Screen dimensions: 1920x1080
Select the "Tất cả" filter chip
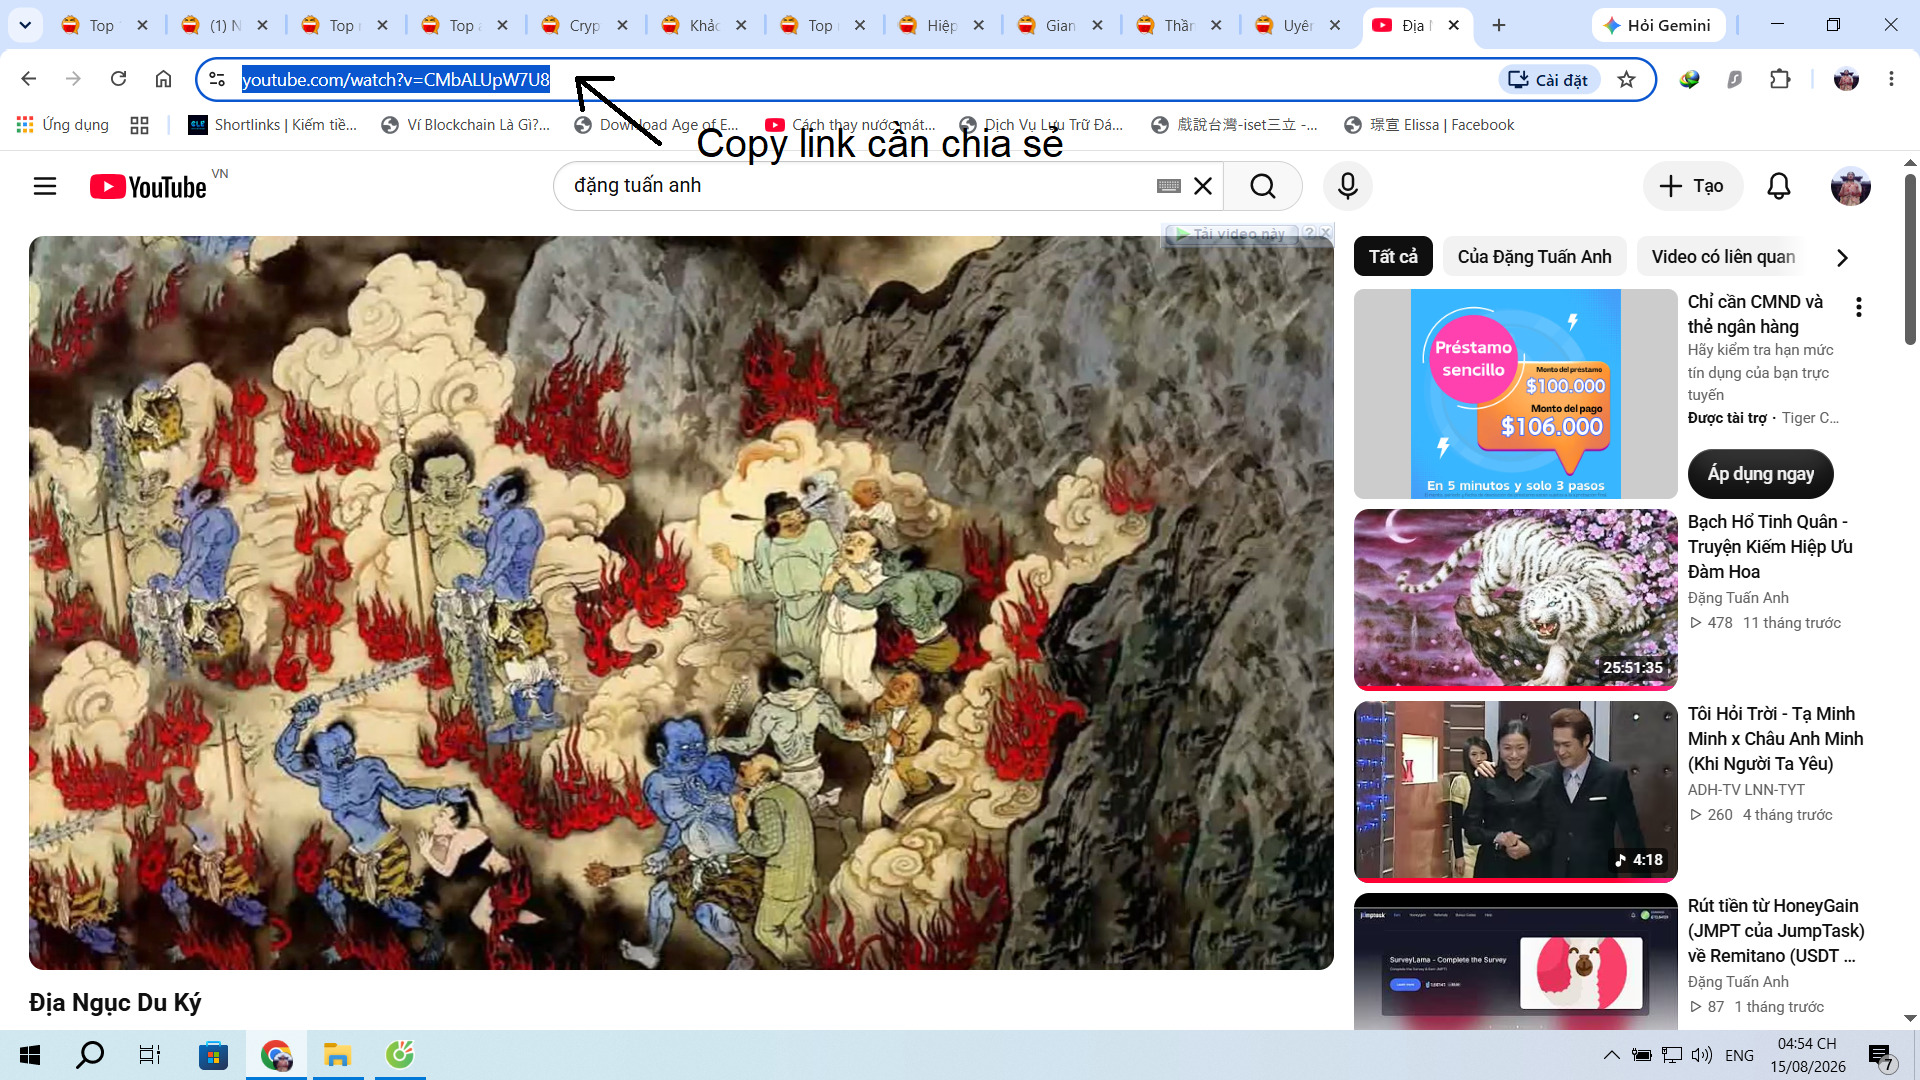[1393, 257]
